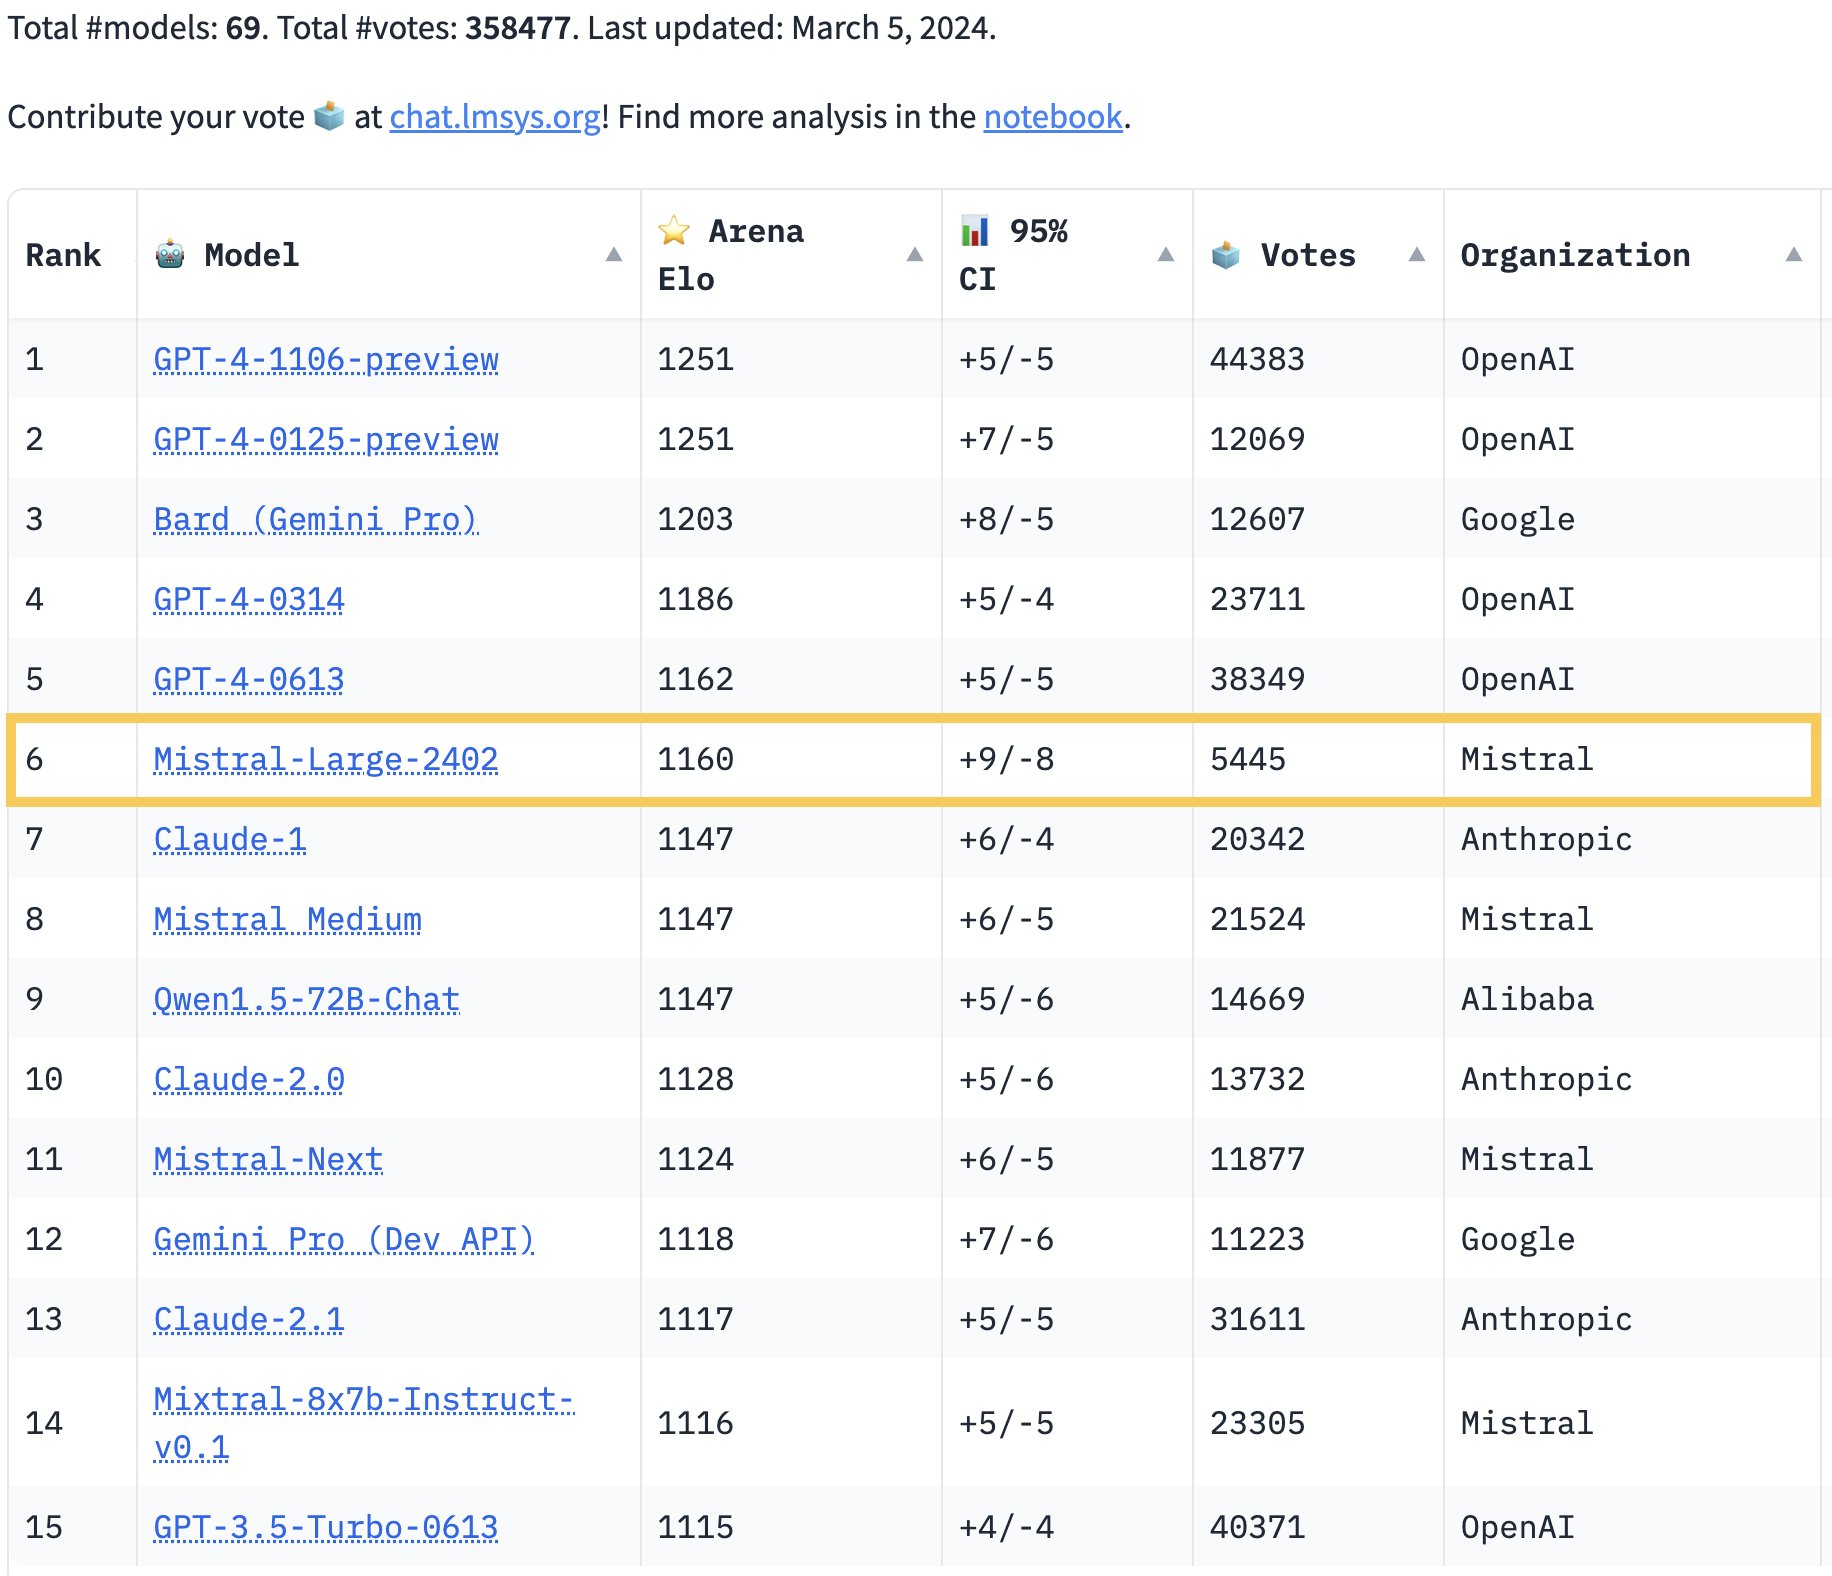Open the notebook analysis link
The height and width of the screenshot is (1576, 1832).
point(1053,117)
